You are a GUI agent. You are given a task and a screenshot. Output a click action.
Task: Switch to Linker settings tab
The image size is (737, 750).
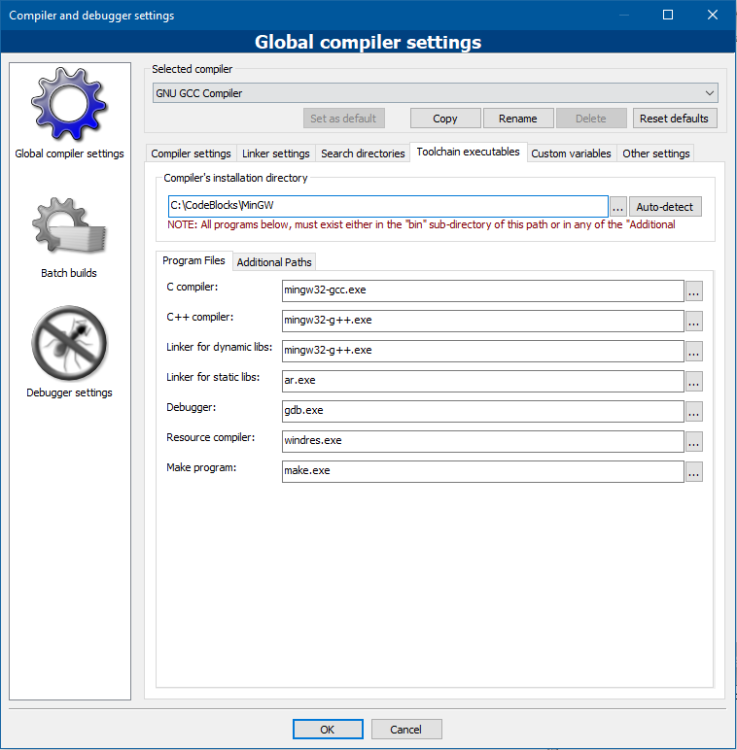coord(276,154)
